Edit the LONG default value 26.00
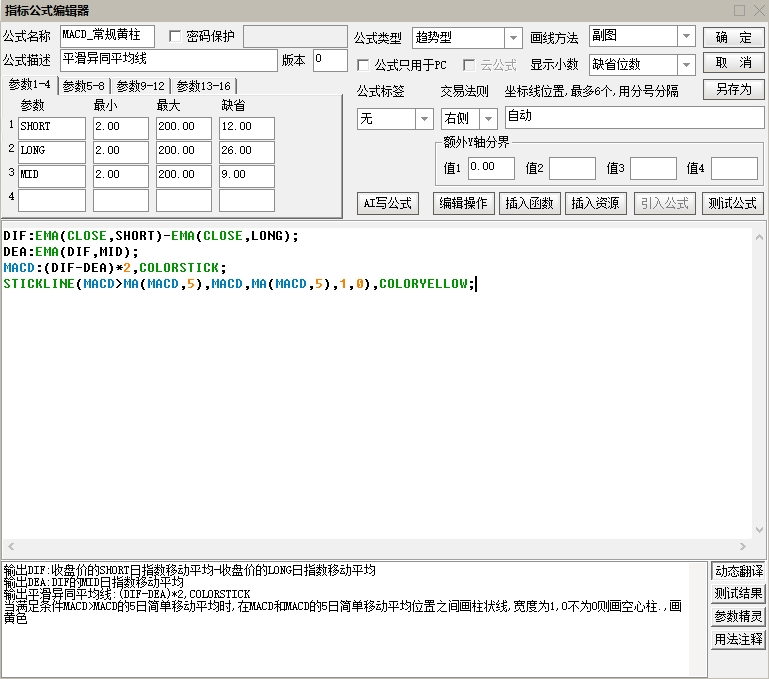769x679 pixels. tap(247, 152)
